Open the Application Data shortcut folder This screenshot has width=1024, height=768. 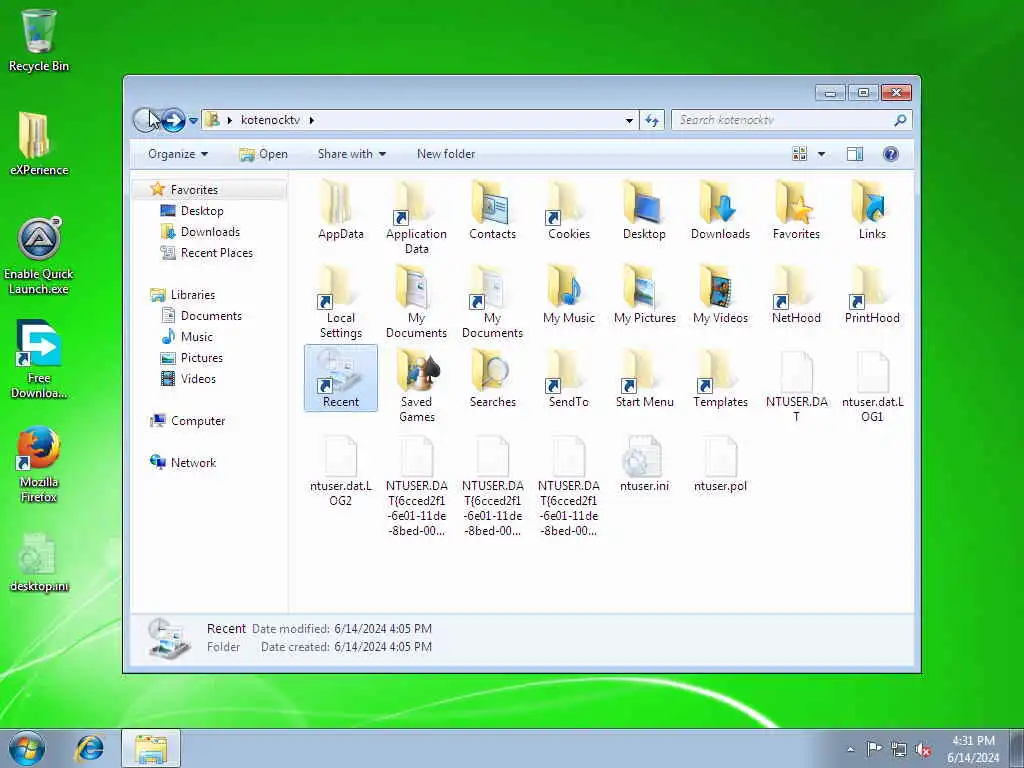coord(416,217)
